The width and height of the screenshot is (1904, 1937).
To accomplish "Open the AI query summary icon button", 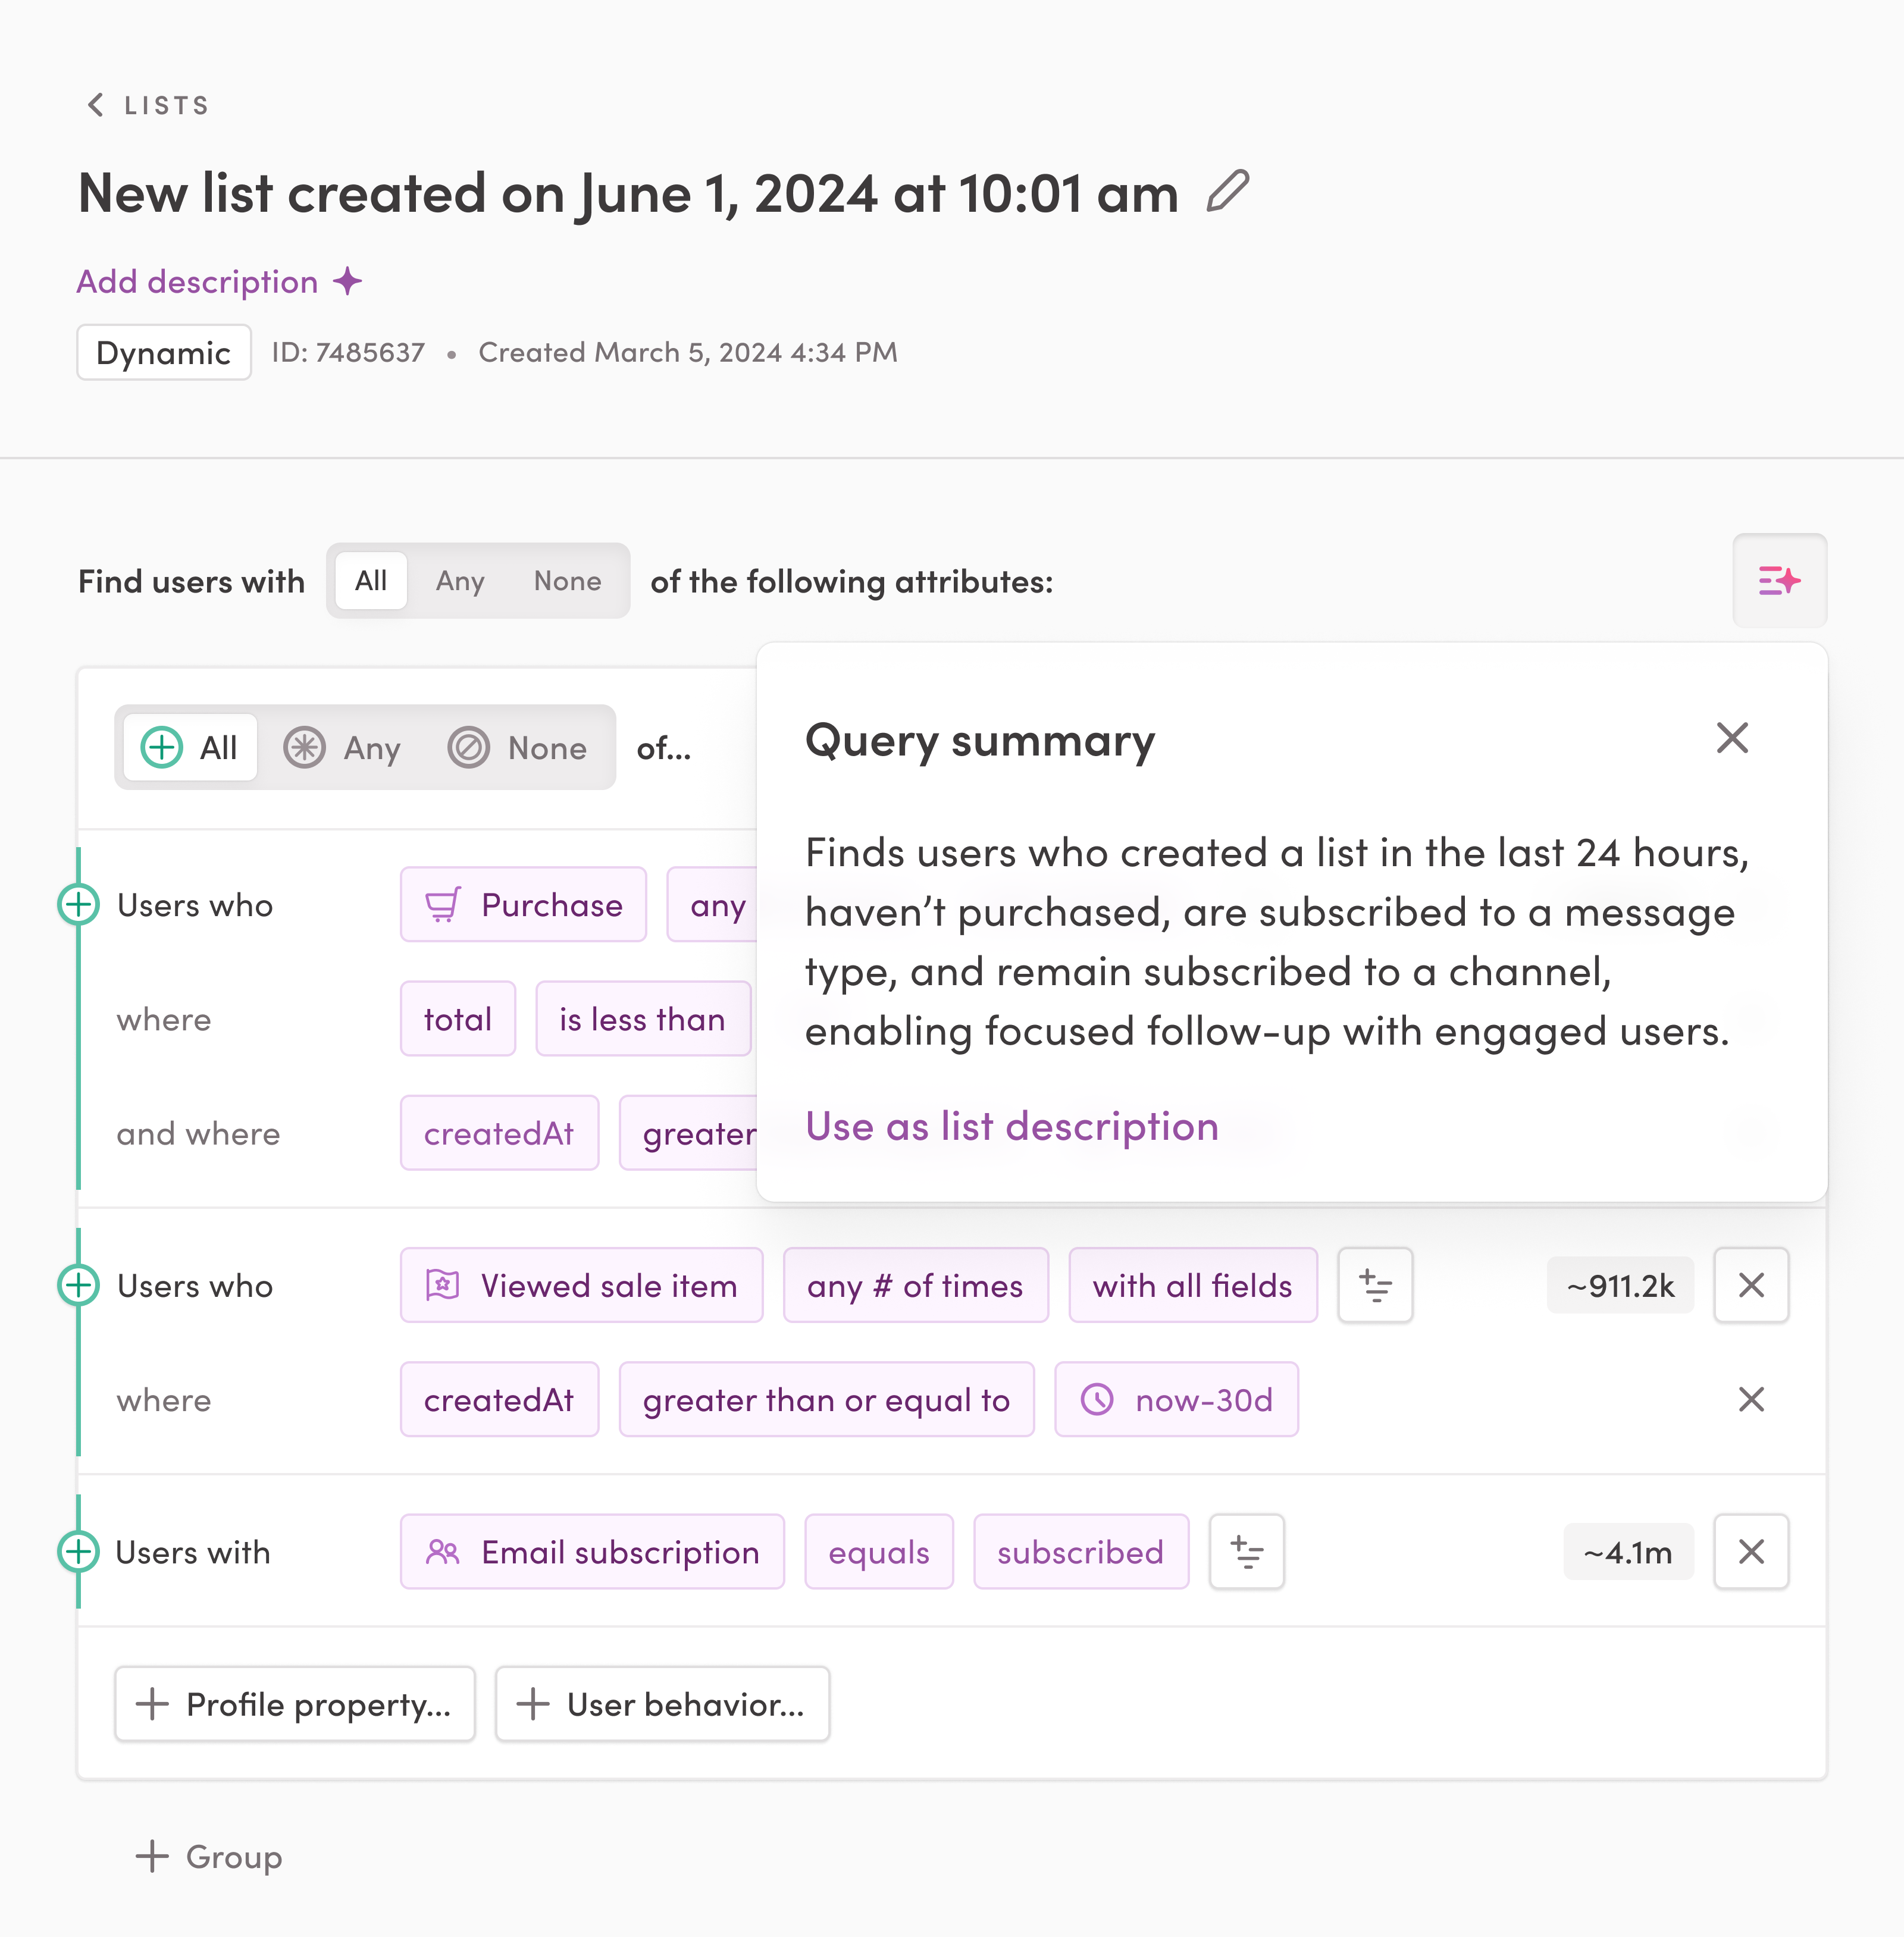I will 1779,581.
